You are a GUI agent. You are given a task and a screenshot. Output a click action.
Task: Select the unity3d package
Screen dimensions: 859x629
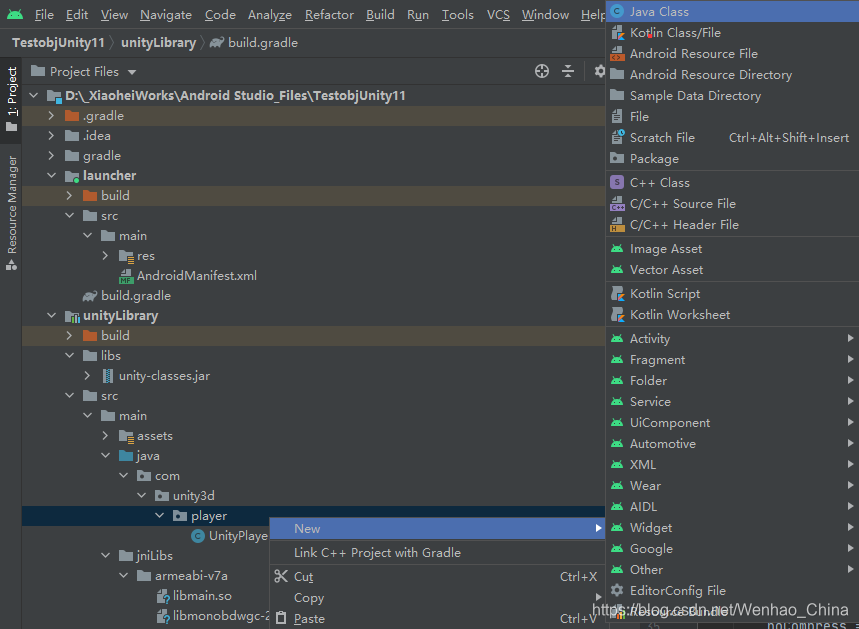(x=185, y=496)
